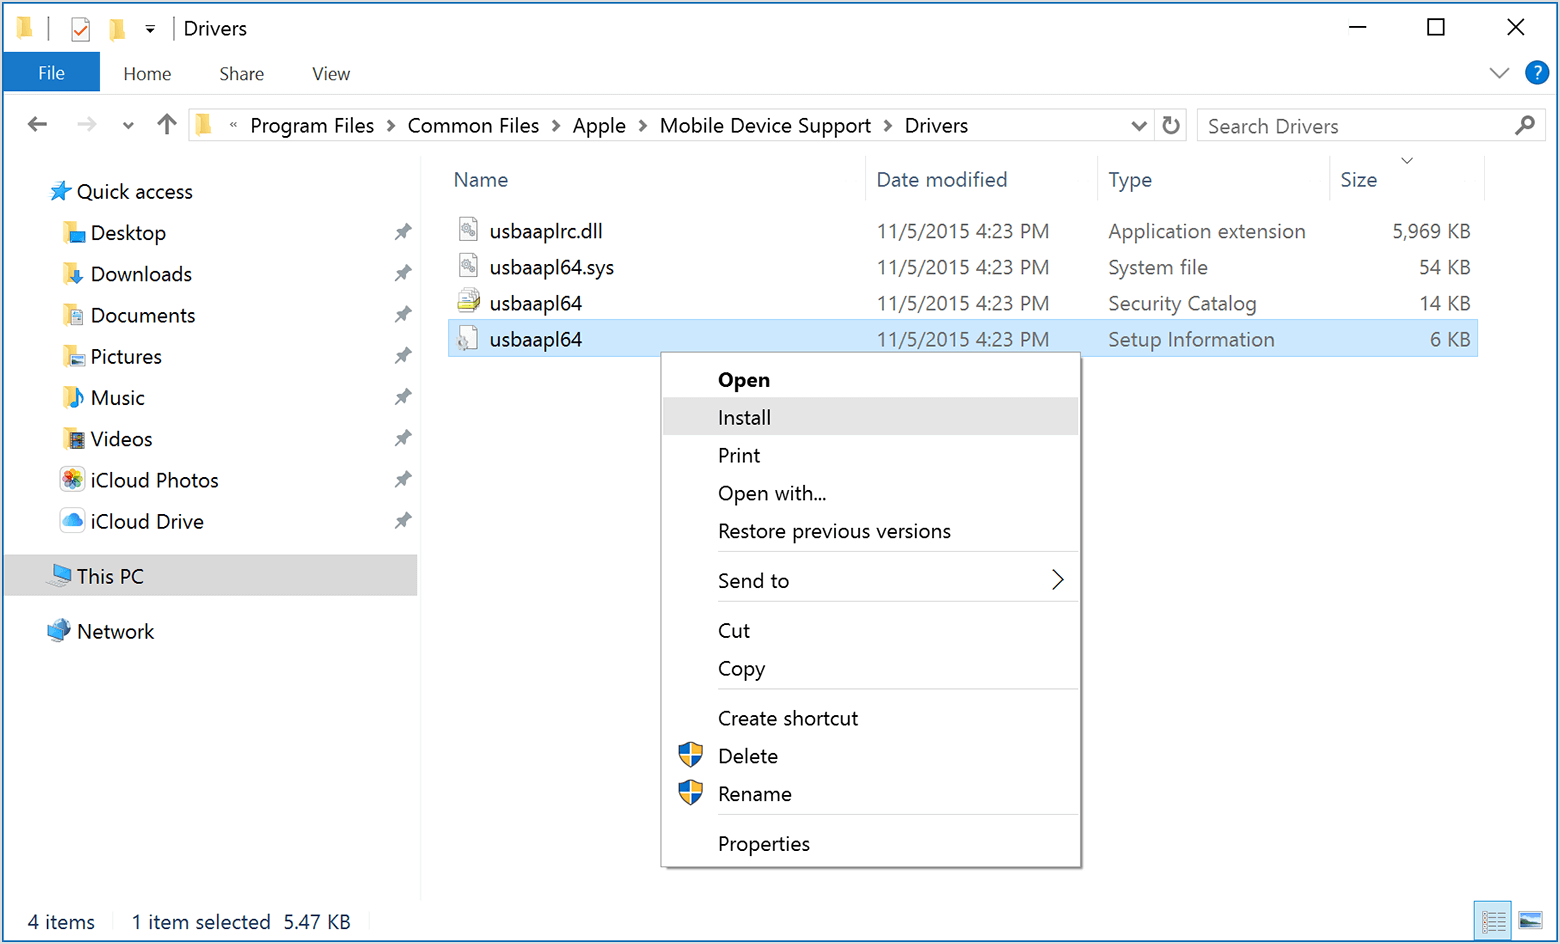Select Properties in the context menu
Viewport: 1560px width, 944px height.
pos(764,844)
